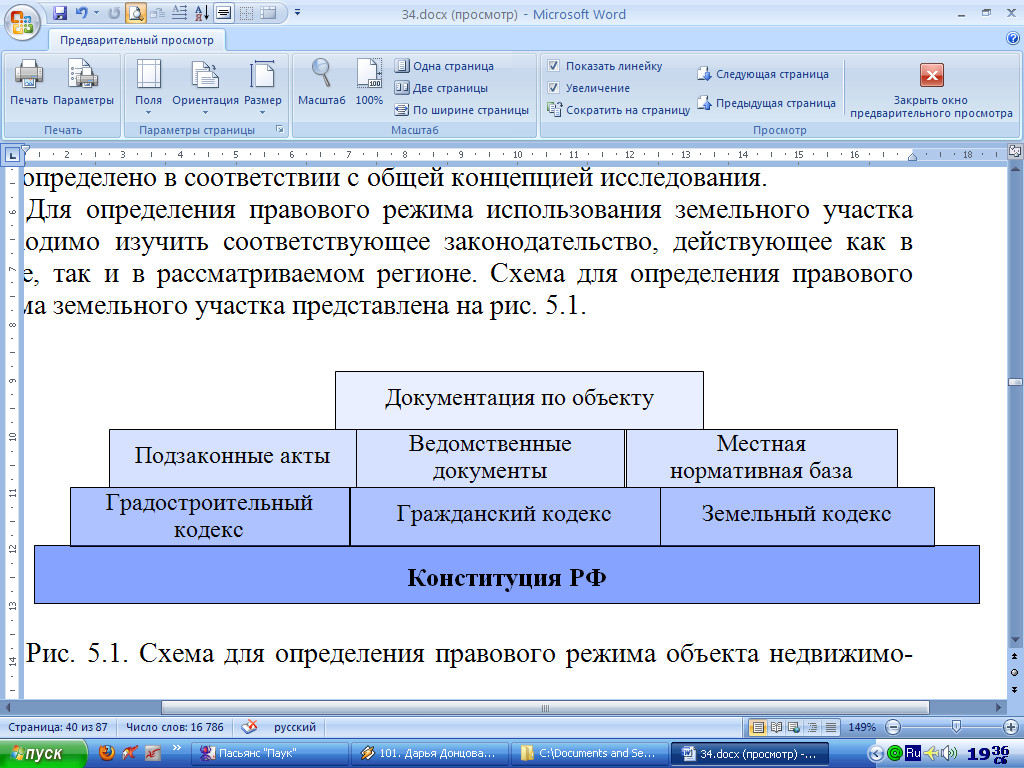1024x768 pixels.
Task: Open word count Число слов: 16 786
Action: tap(174, 727)
